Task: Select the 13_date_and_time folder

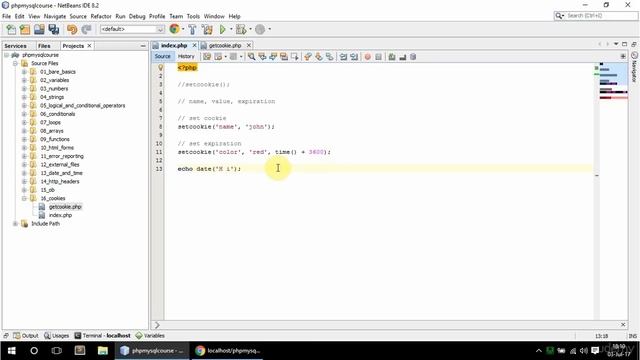Action: tap(61, 173)
